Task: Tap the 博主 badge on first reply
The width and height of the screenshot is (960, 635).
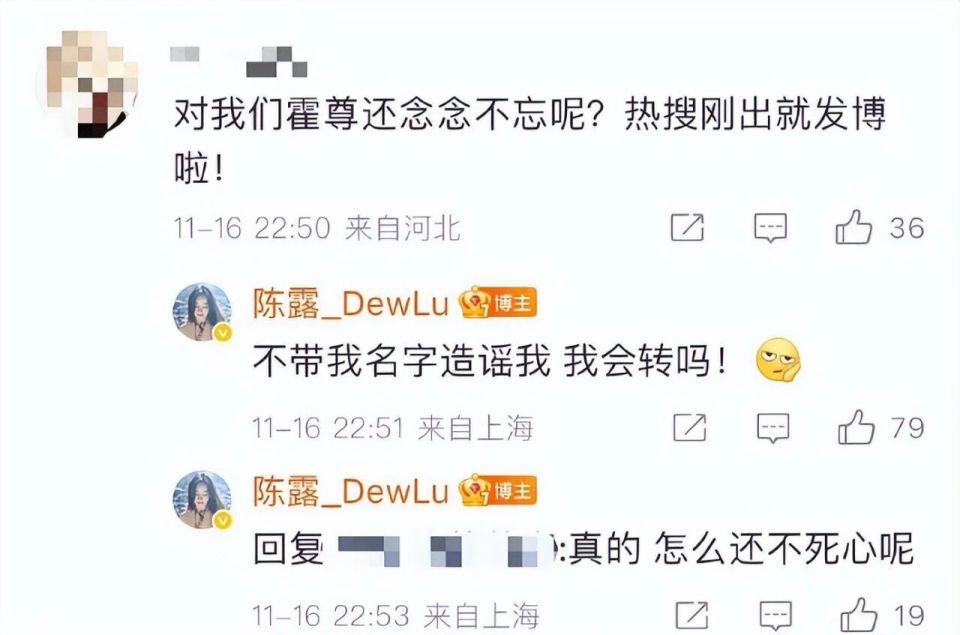Action: (499, 302)
